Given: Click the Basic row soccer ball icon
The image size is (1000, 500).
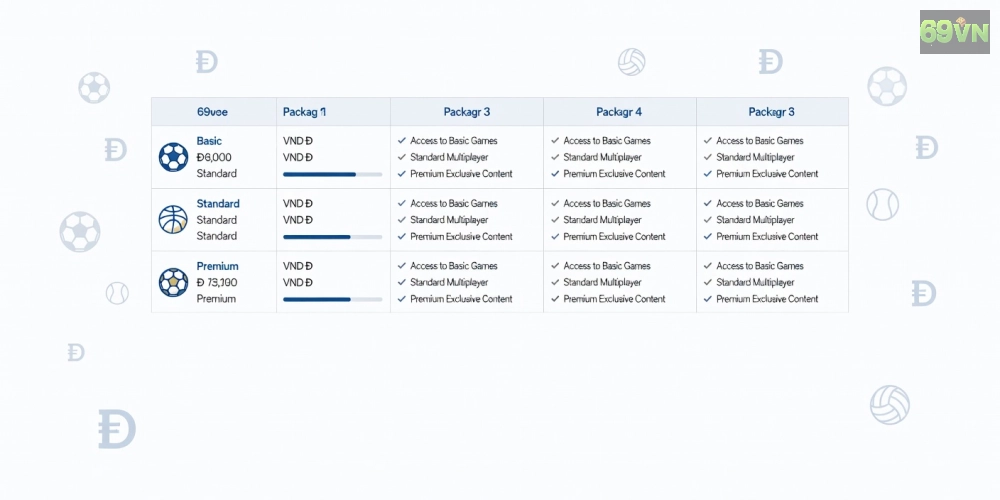Looking at the screenshot, I should pos(173,157).
